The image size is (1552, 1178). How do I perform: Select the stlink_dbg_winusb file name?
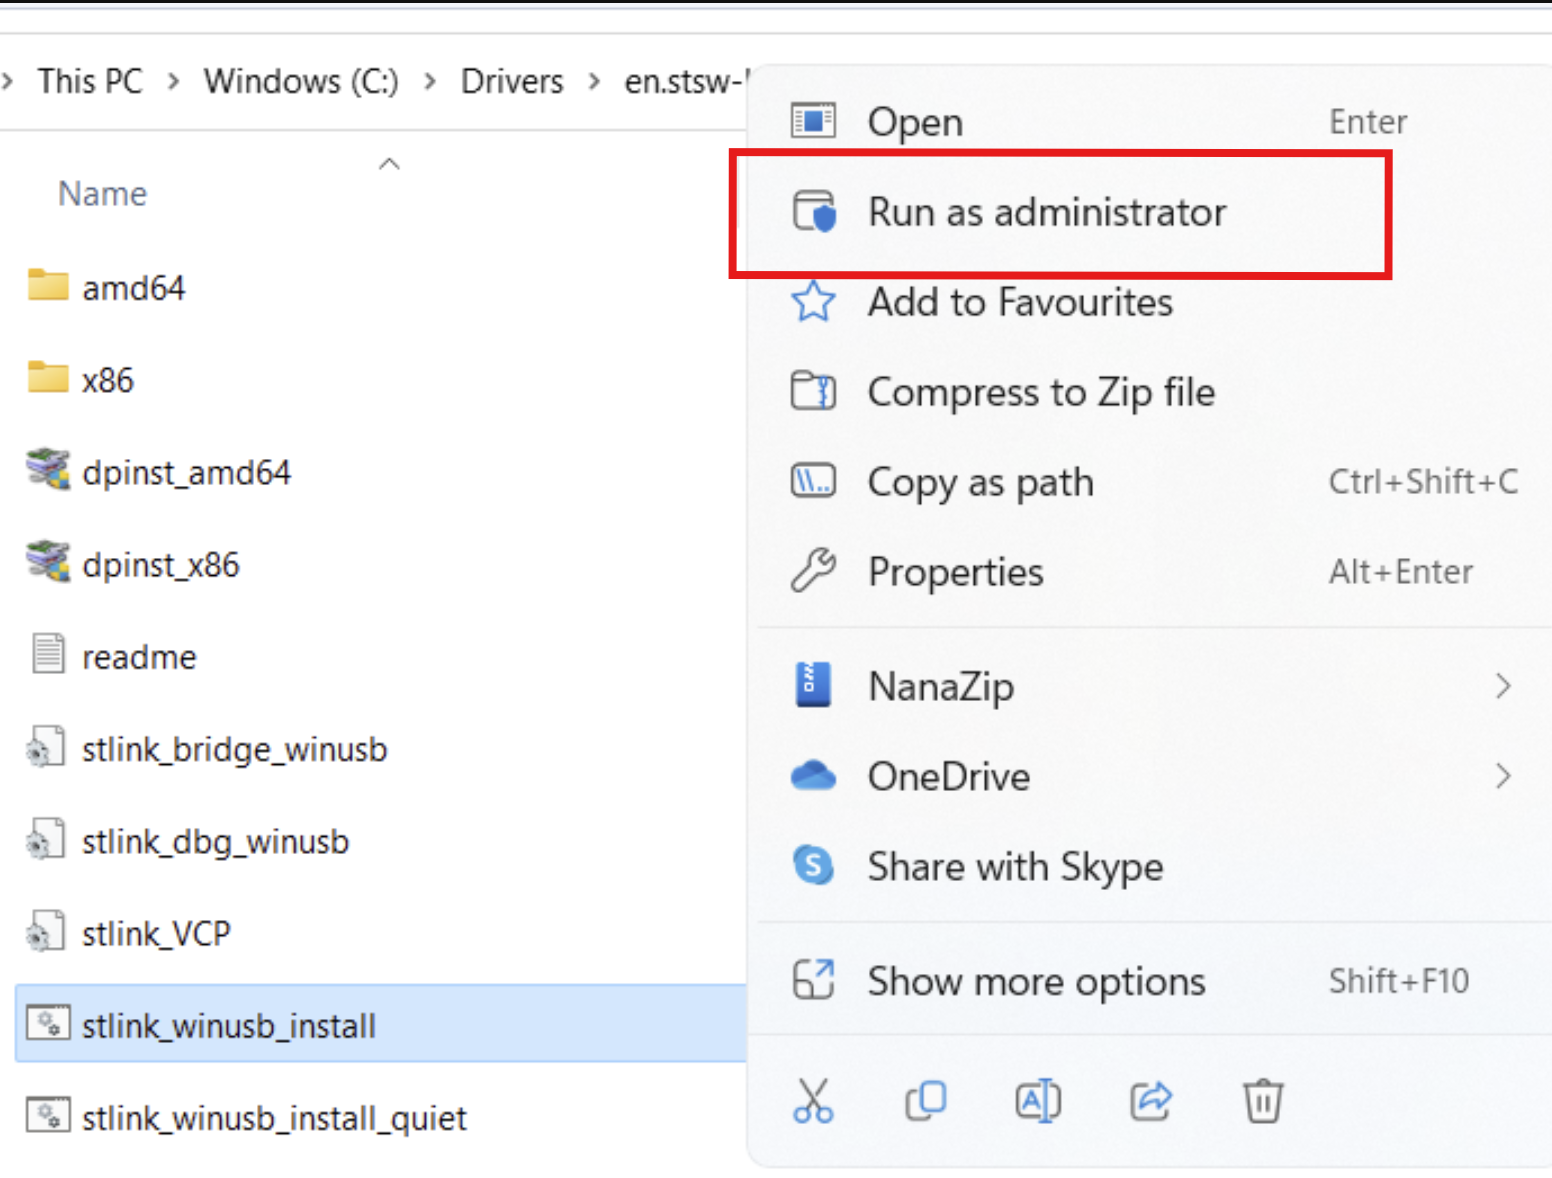215,842
